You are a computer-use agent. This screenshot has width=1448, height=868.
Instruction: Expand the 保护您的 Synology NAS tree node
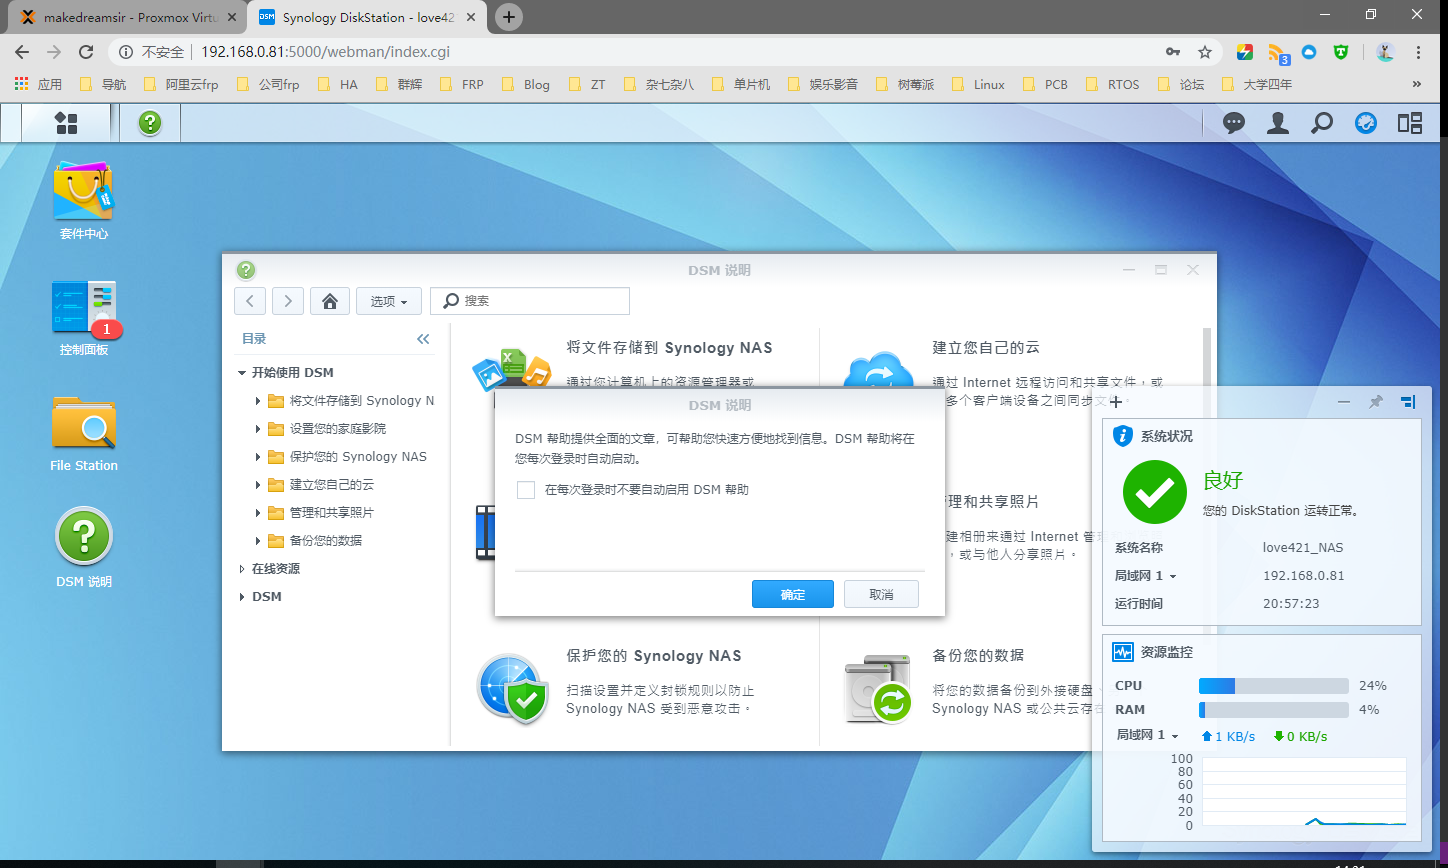259,457
